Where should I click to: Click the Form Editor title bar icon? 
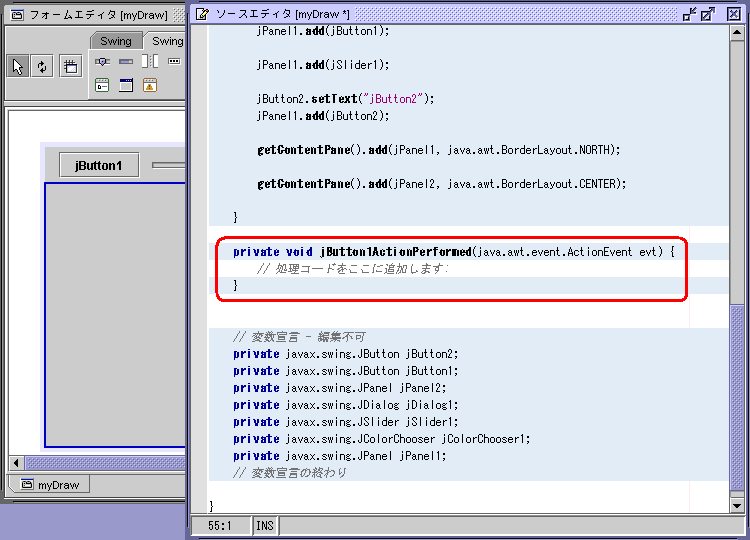click(17, 15)
